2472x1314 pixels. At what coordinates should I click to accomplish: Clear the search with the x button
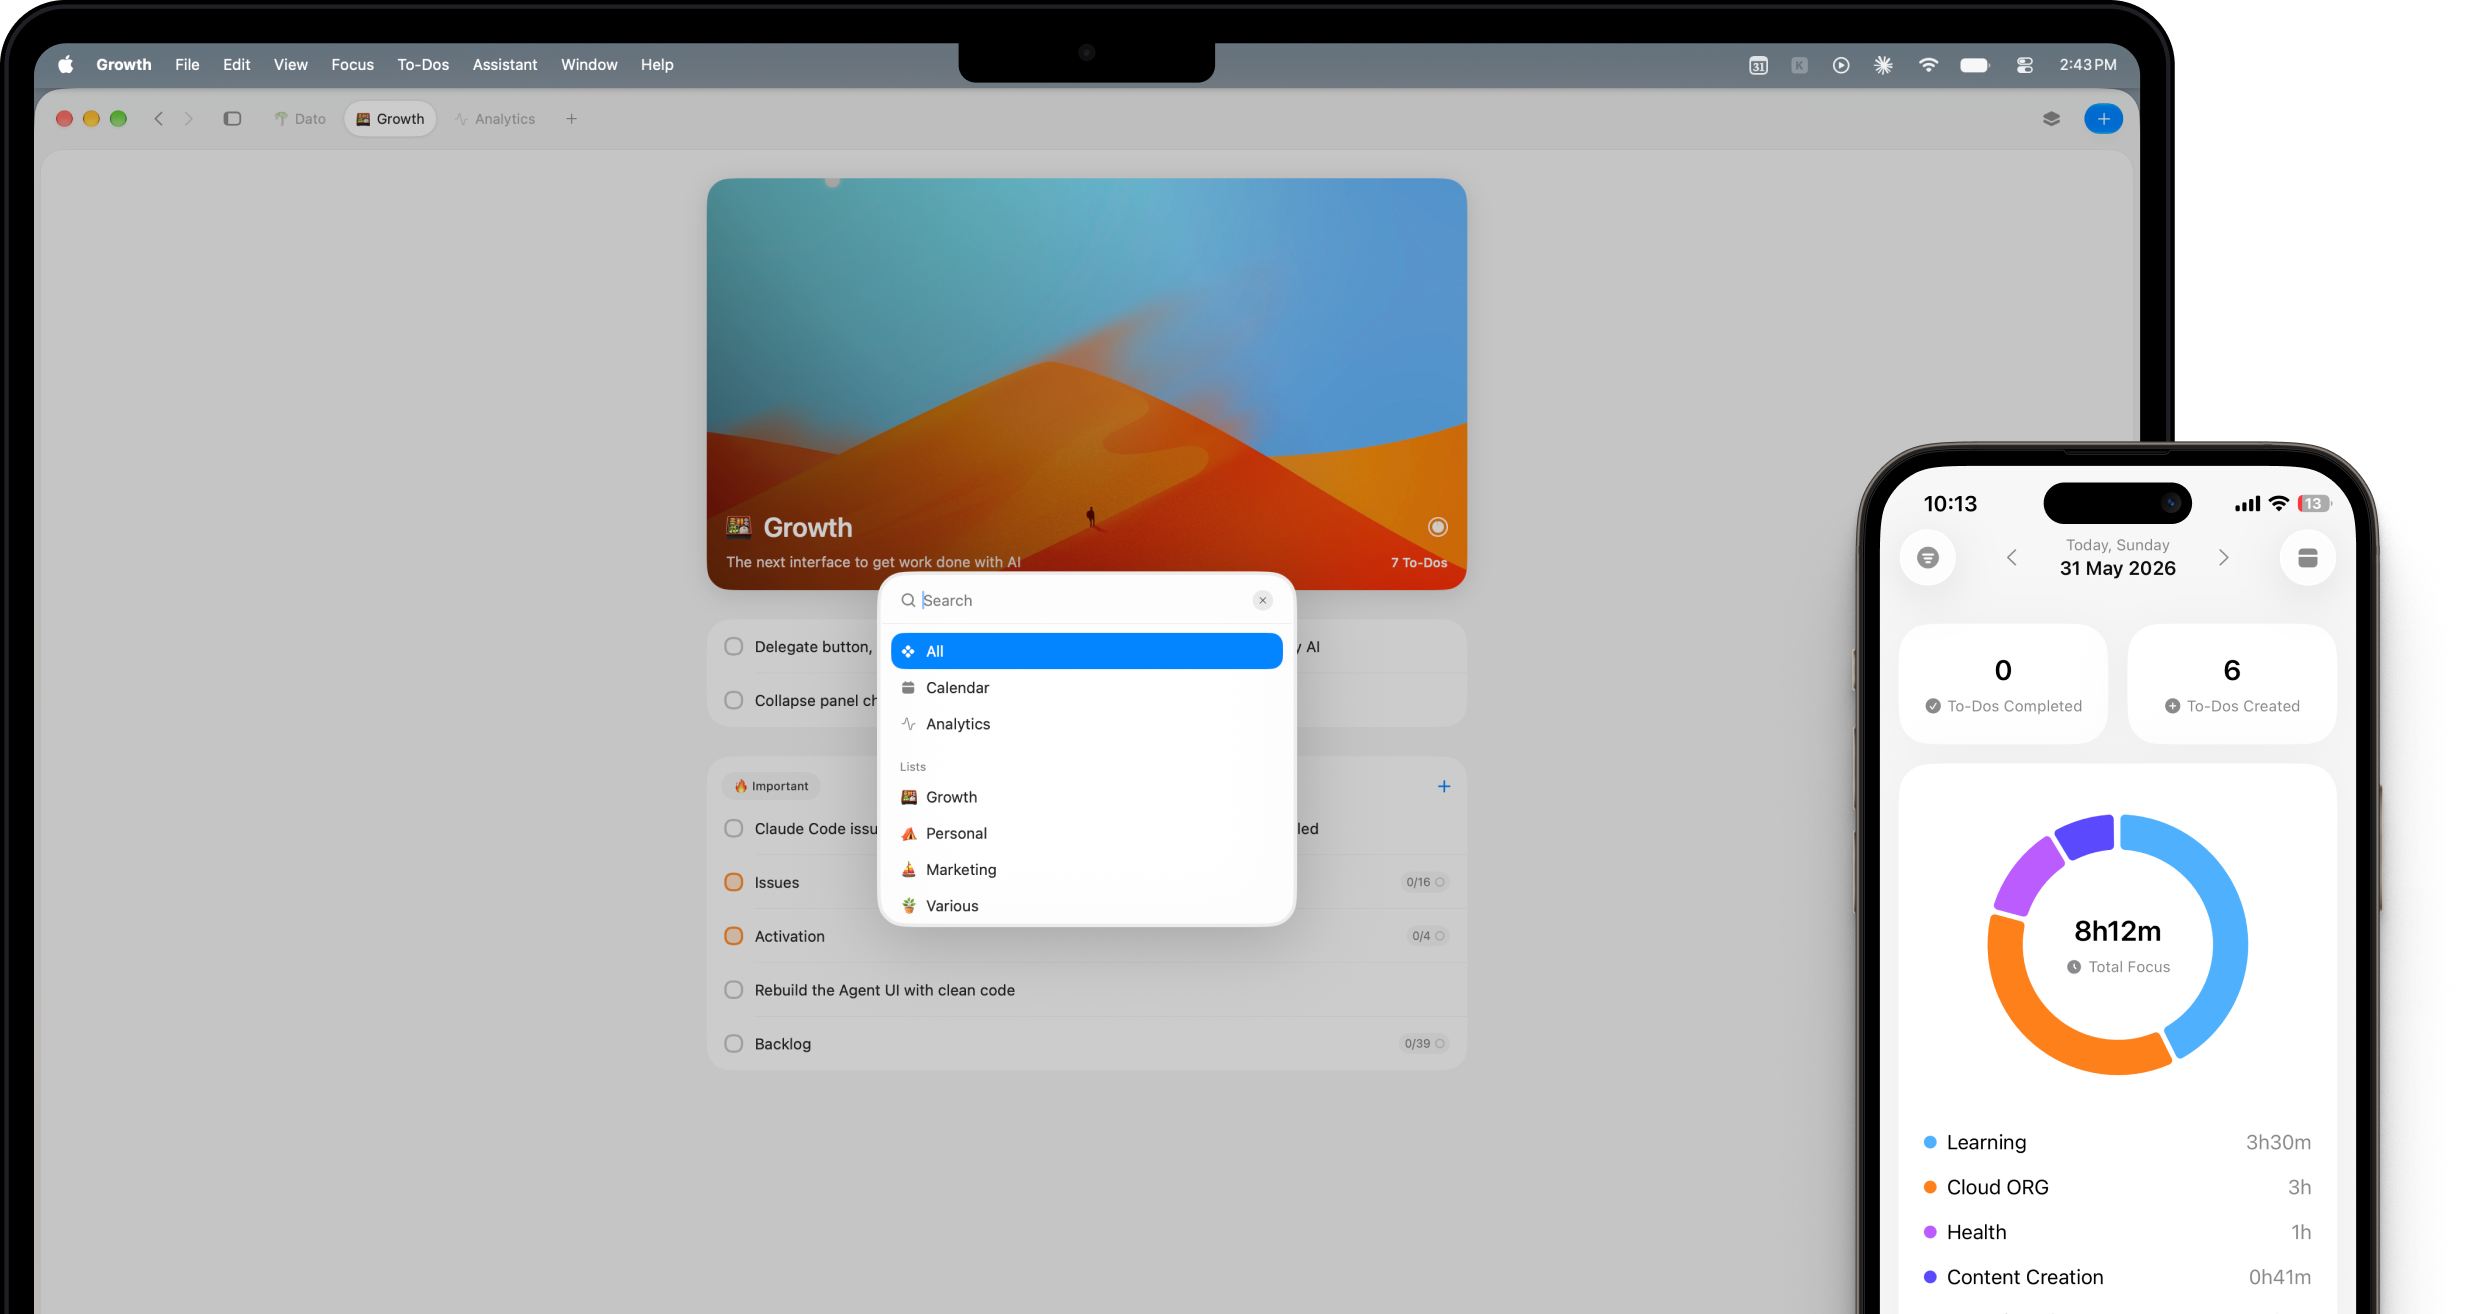tap(1263, 600)
